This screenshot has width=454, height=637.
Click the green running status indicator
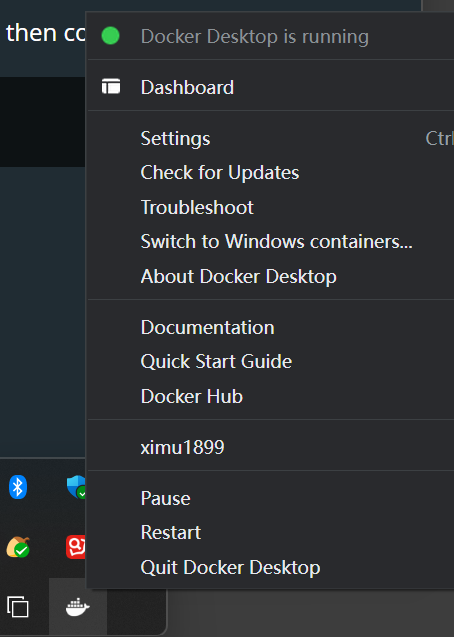point(110,36)
